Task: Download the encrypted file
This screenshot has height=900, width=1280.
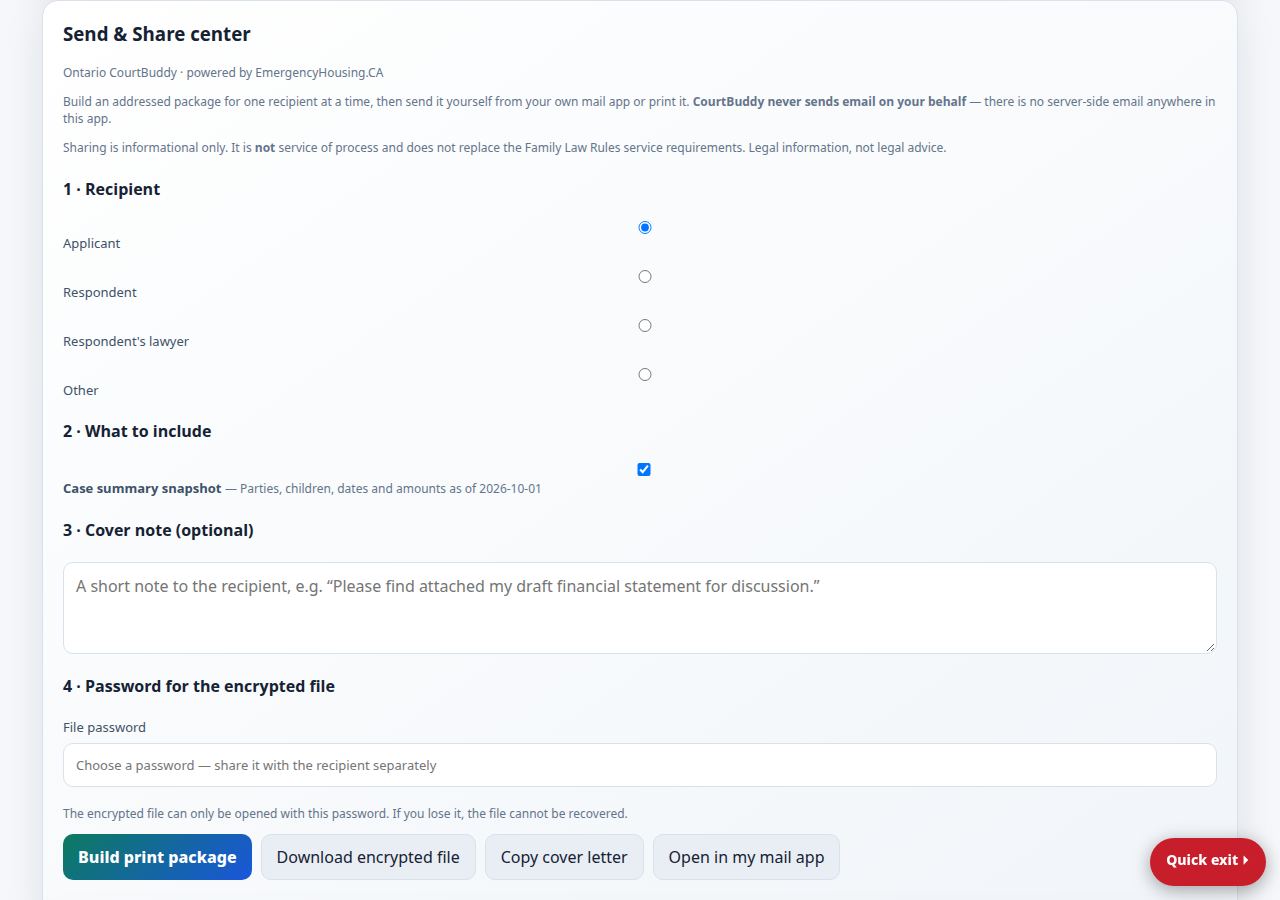Action: (x=368, y=857)
